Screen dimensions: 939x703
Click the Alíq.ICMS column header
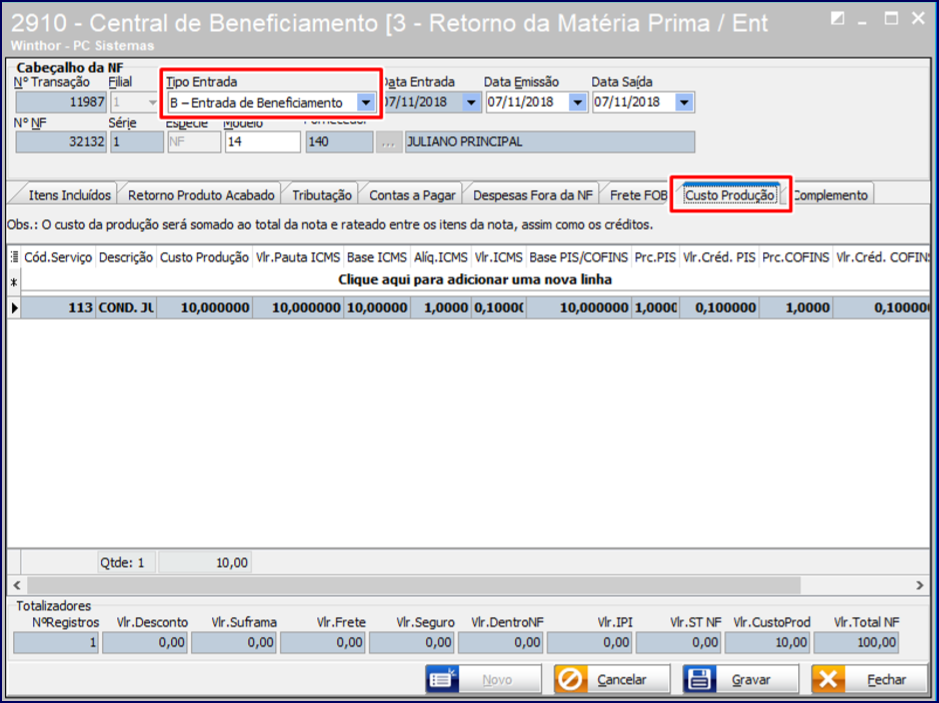click(x=441, y=257)
